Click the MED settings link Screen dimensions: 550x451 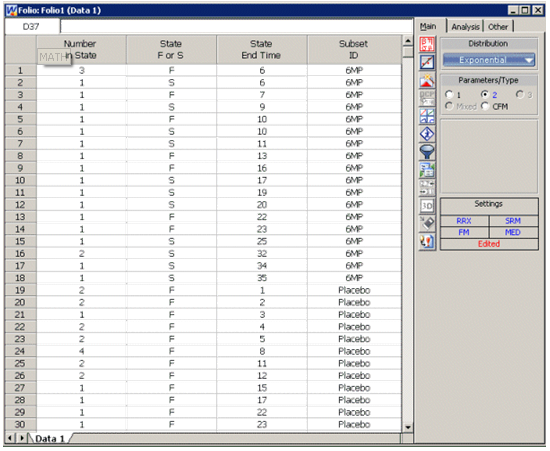point(512,233)
